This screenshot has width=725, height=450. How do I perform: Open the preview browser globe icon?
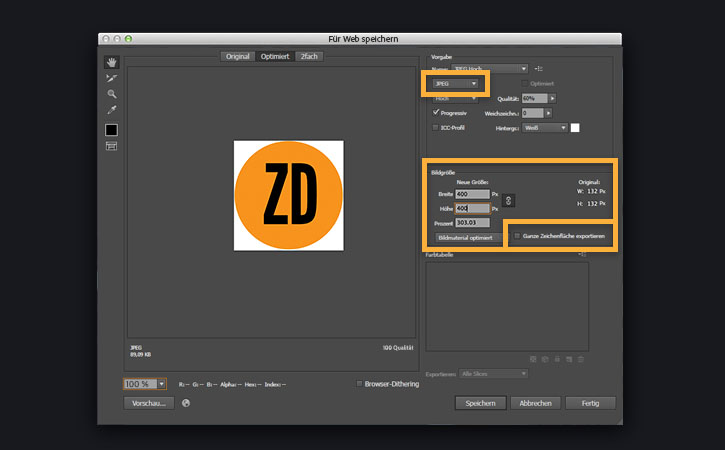186,403
